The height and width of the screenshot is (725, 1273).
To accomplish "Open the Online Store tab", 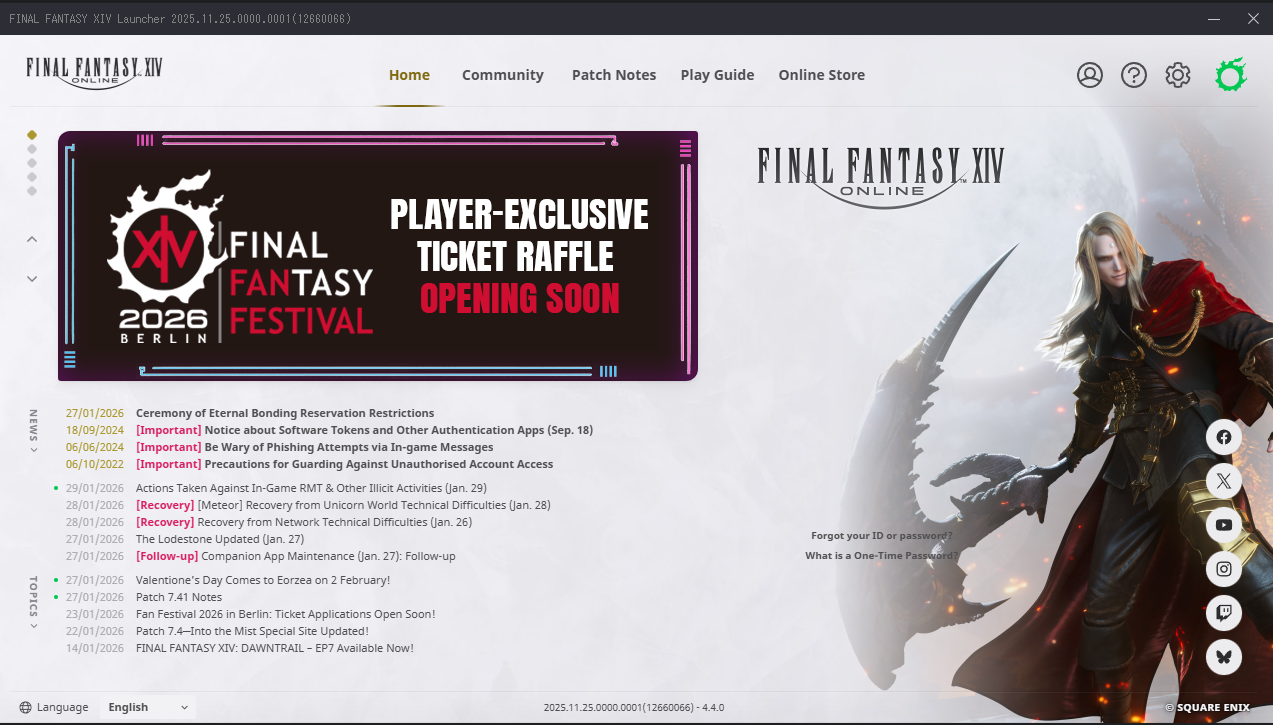I will [x=822, y=75].
